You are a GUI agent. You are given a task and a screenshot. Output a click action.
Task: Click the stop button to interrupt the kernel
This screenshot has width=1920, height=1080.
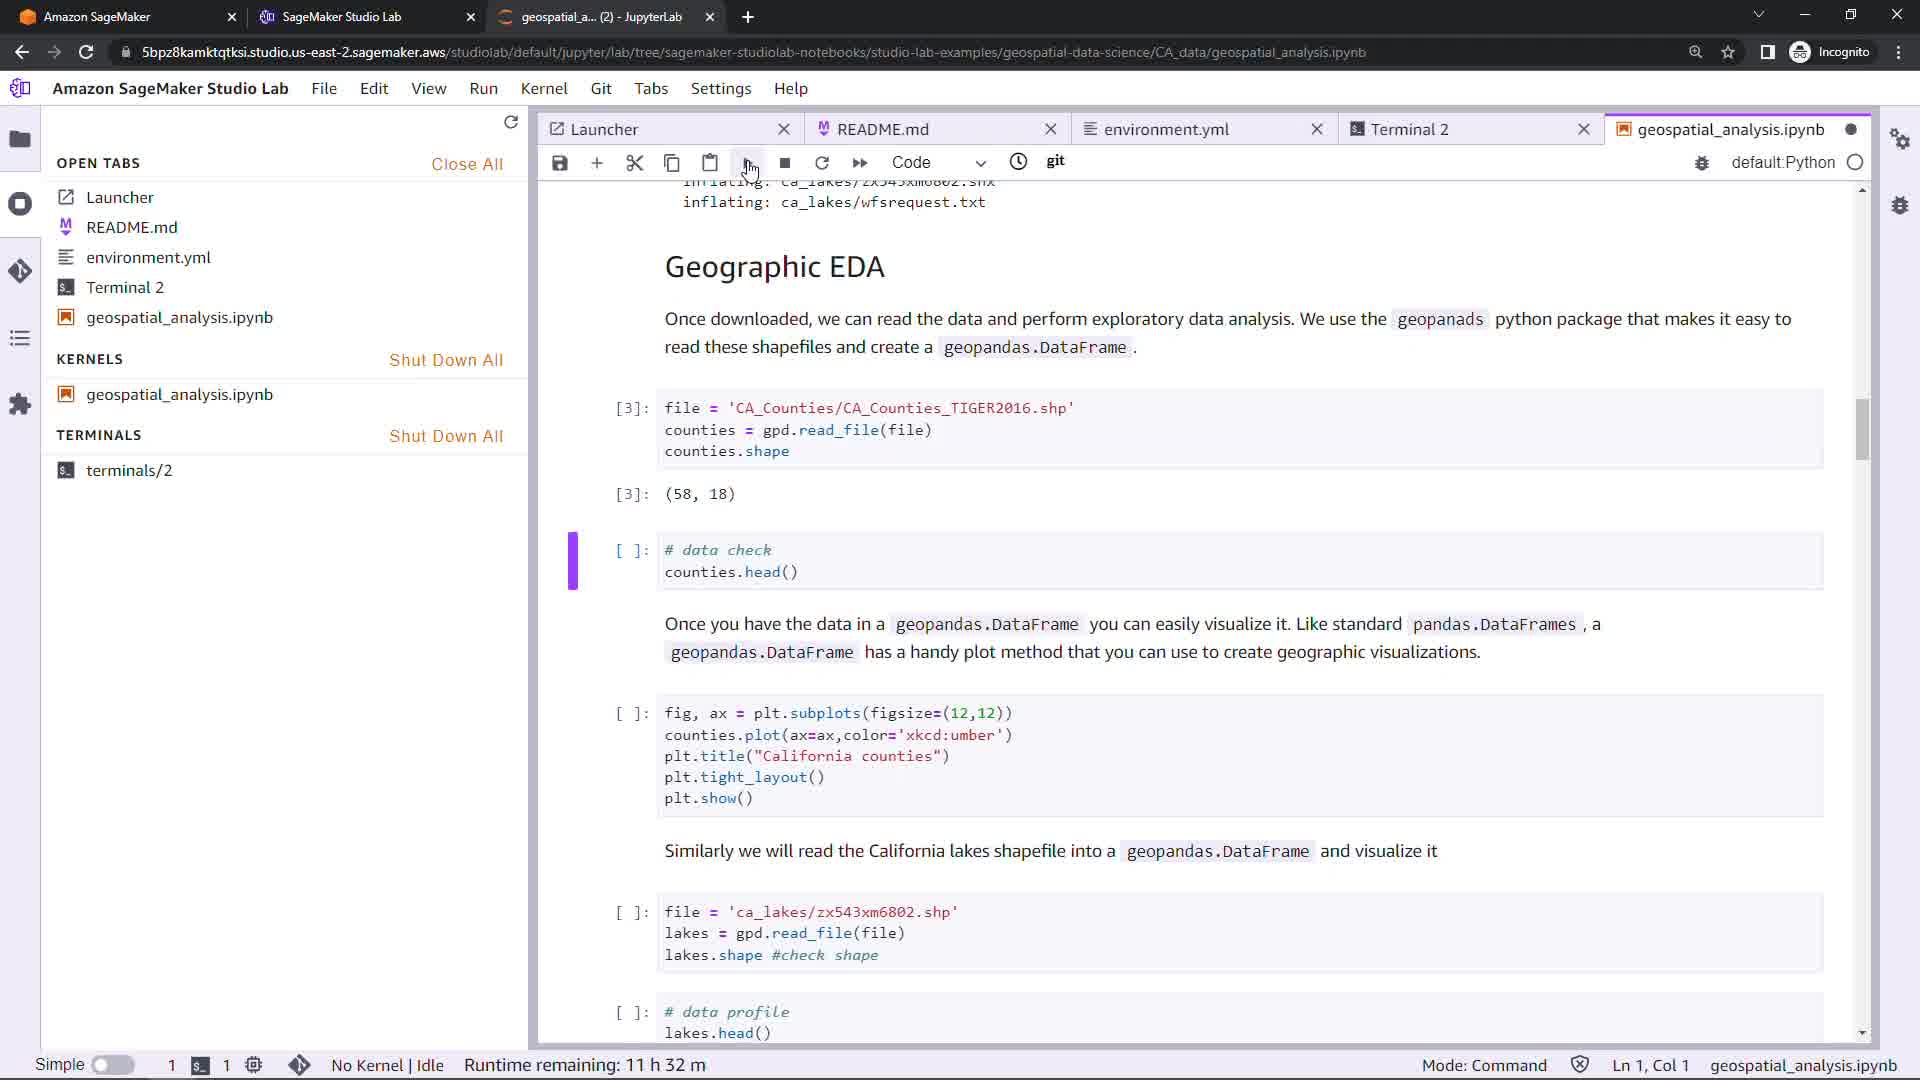pos(785,163)
